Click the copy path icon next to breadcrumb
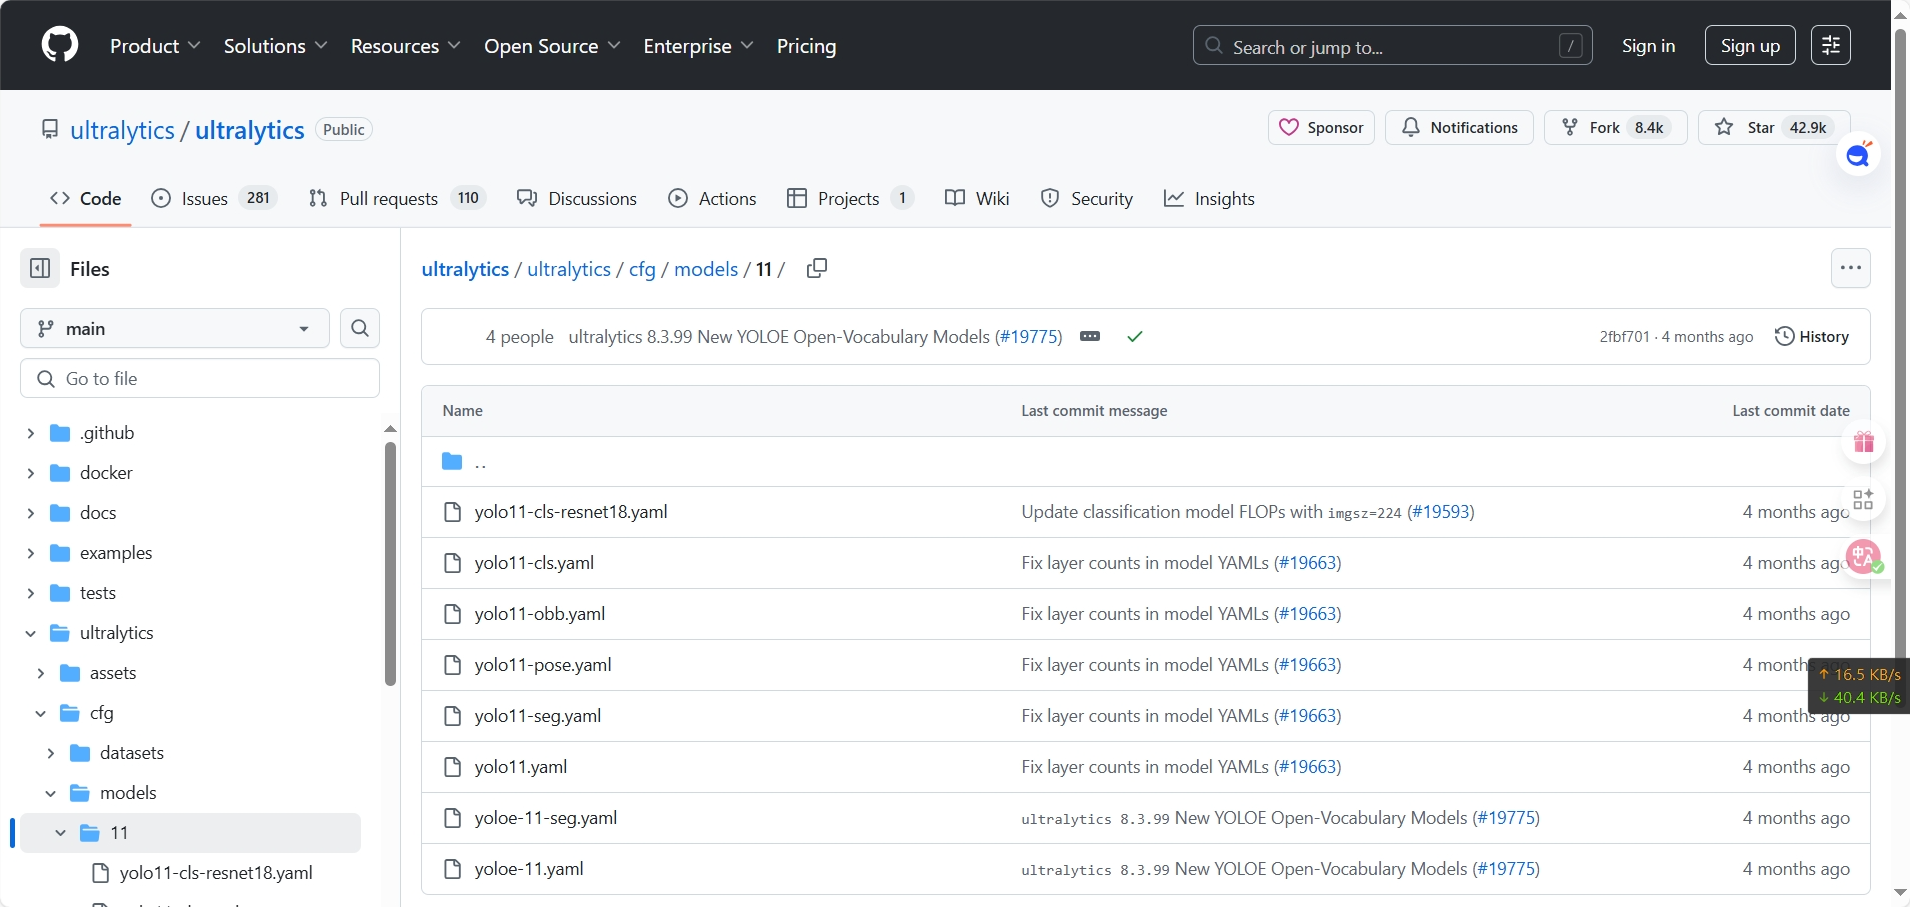Screen dimensions: 1910x907 [x=817, y=268]
